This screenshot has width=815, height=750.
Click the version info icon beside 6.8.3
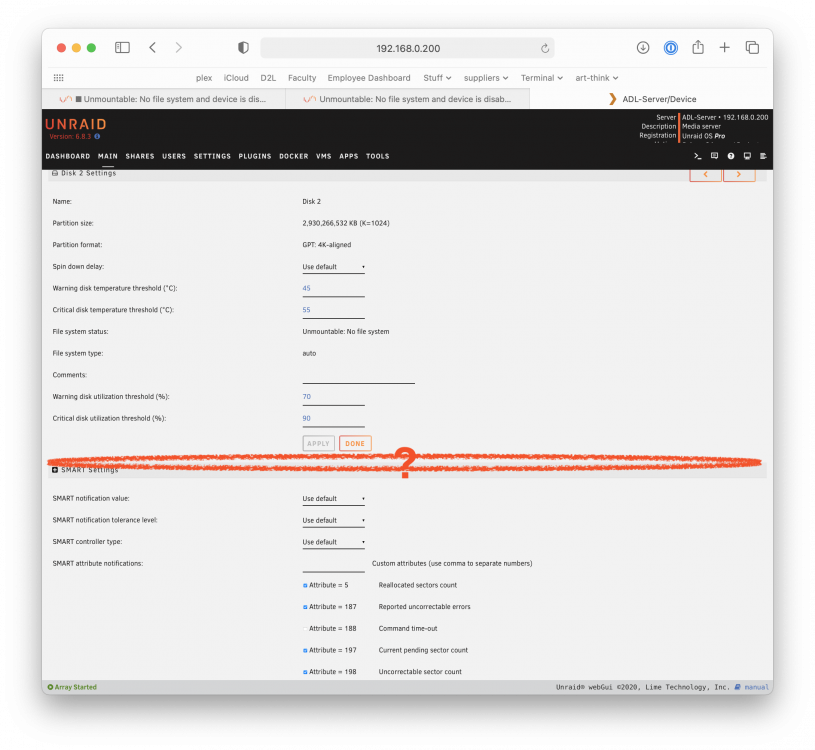click(97, 136)
